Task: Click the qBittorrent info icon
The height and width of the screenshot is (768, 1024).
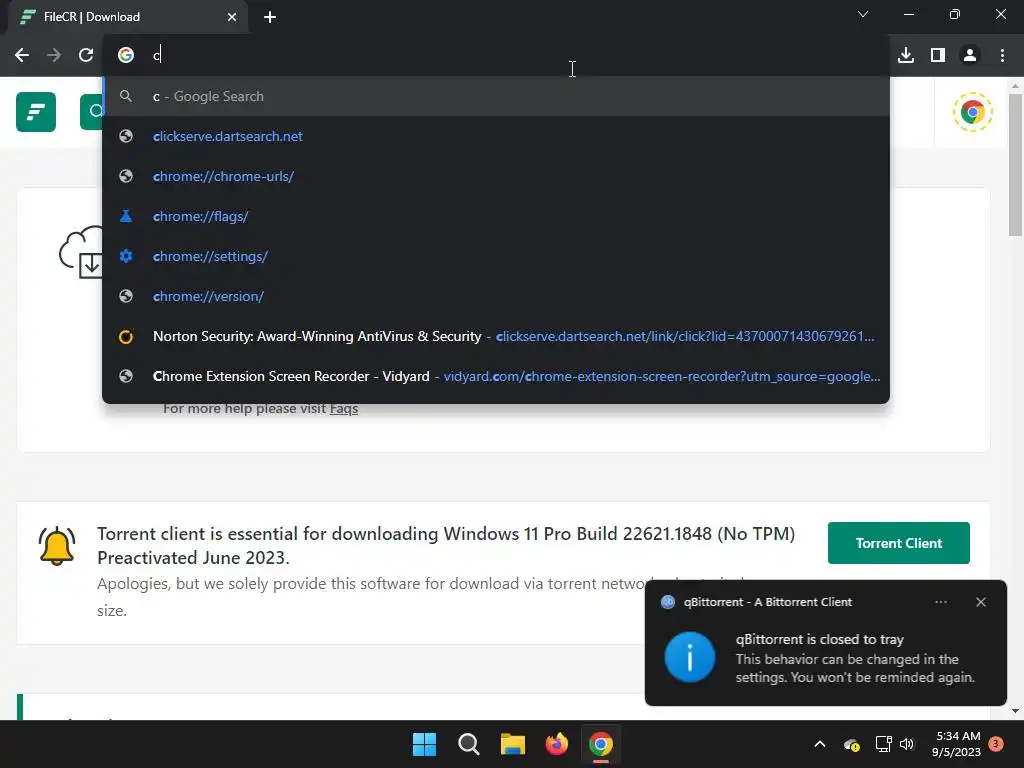Action: coord(690,657)
